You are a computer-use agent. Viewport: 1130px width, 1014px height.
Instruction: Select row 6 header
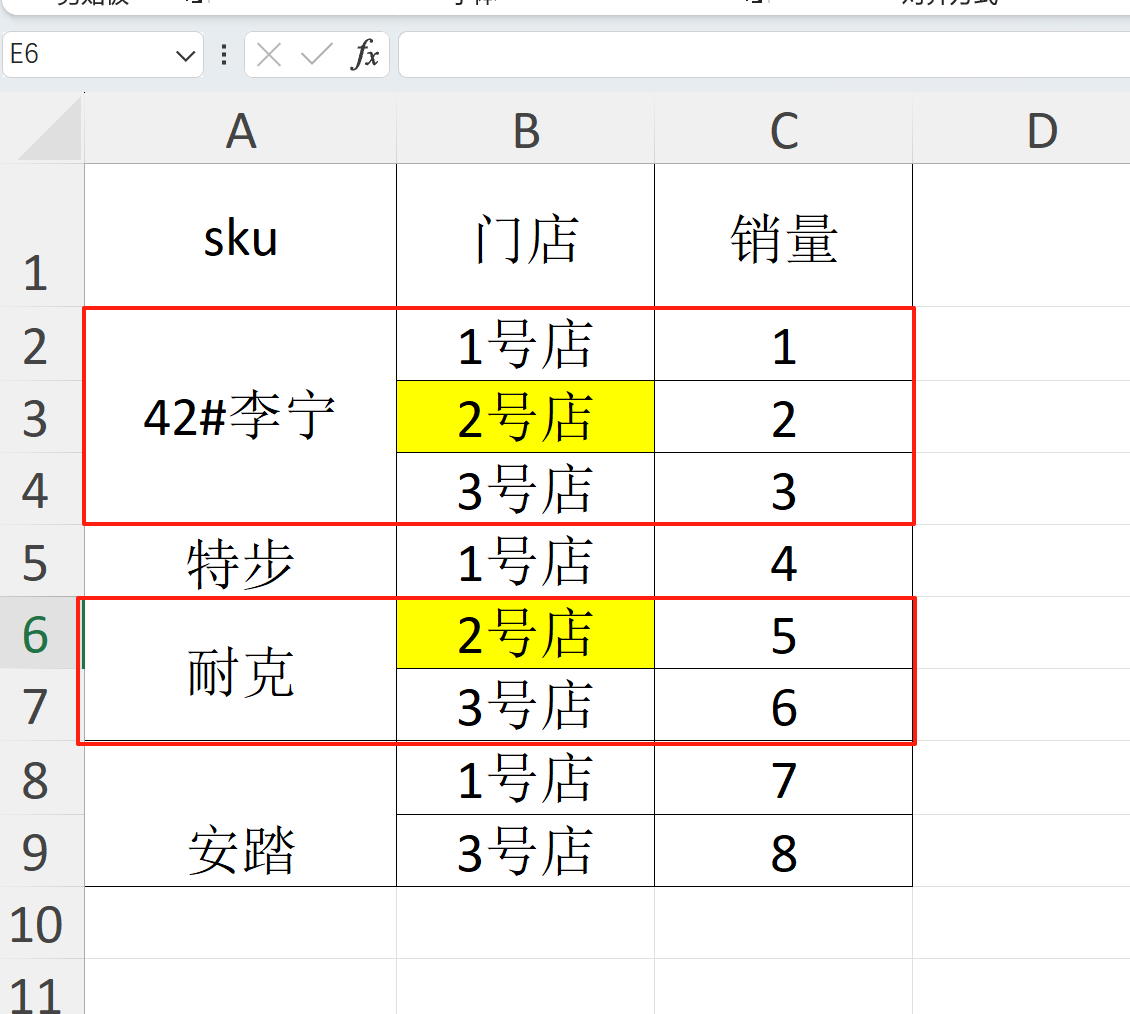42,633
